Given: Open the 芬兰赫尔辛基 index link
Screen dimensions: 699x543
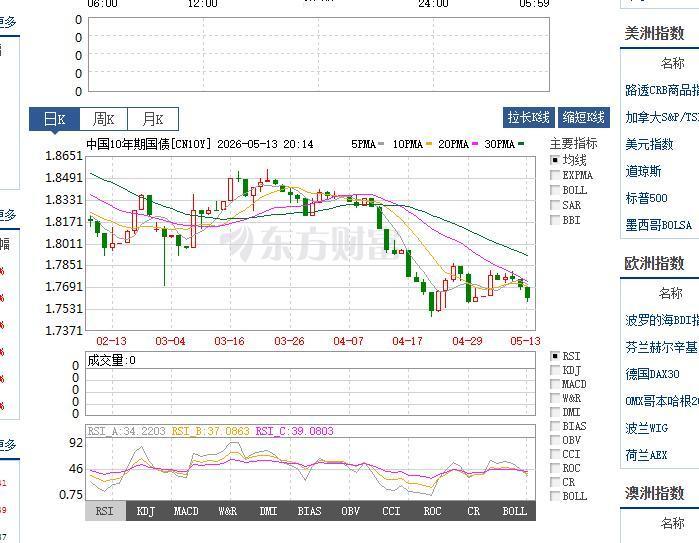Looking at the screenshot, I should pos(662,347).
